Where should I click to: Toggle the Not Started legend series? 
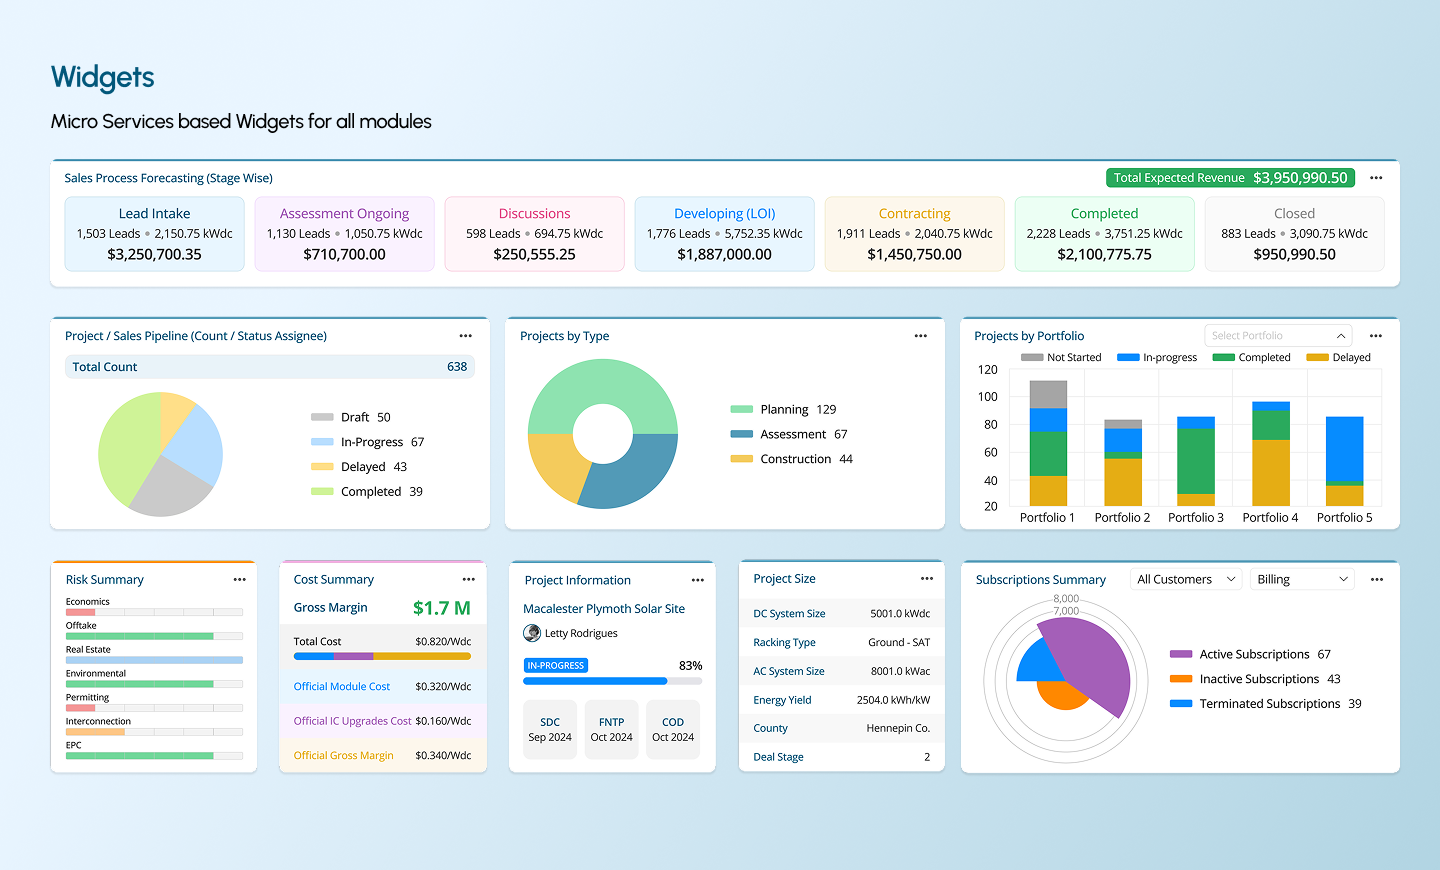click(1061, 357)
